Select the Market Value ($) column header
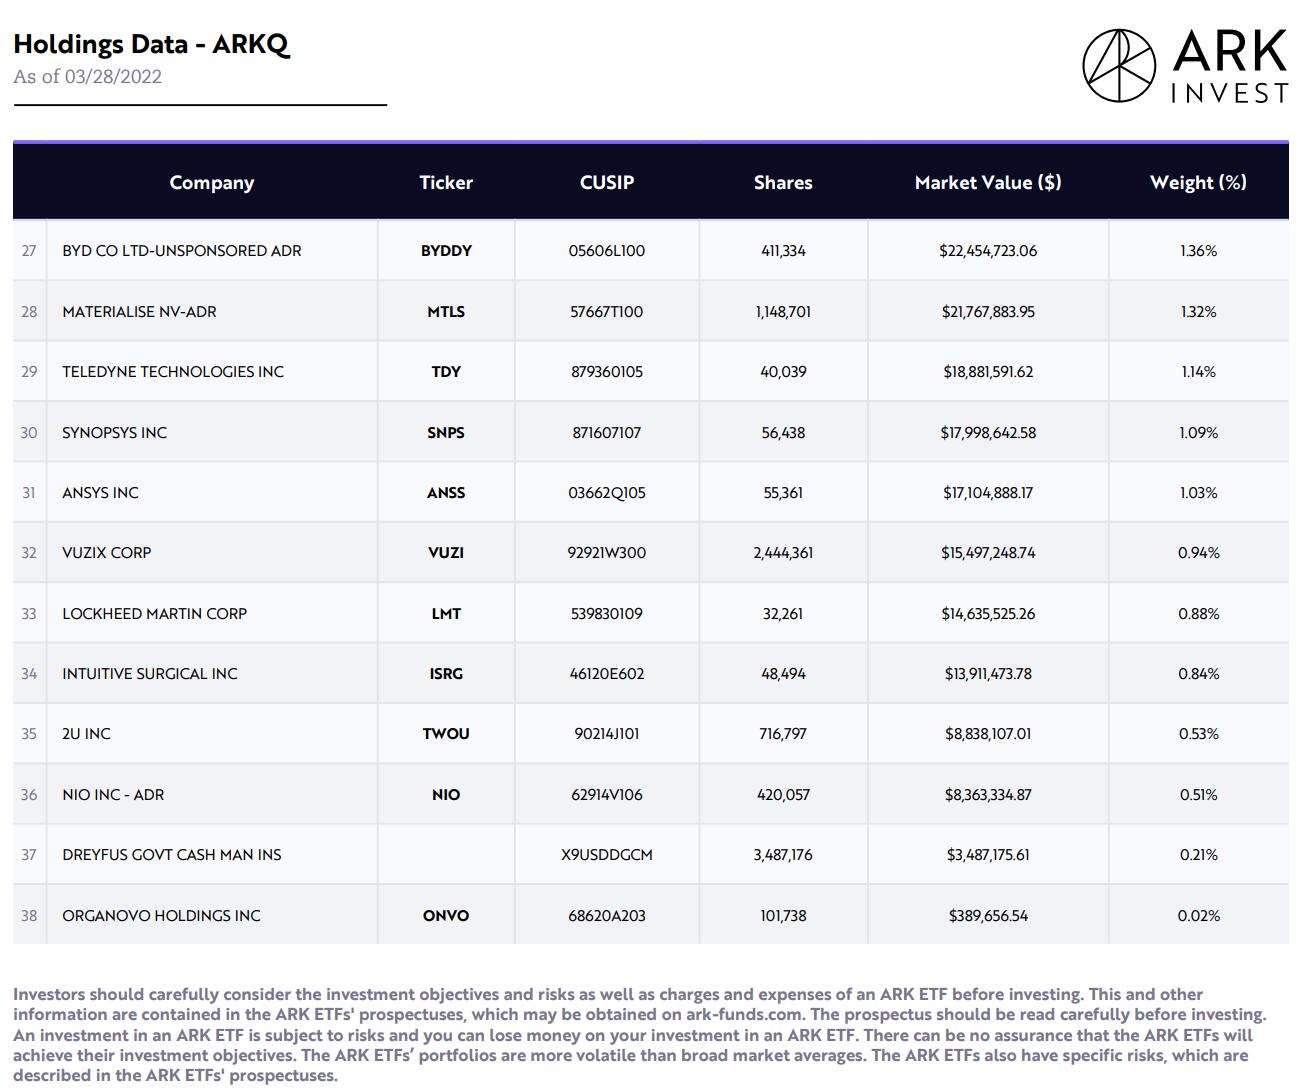This screenshot has width=1304, height=1092. click(x=987, y=182)
